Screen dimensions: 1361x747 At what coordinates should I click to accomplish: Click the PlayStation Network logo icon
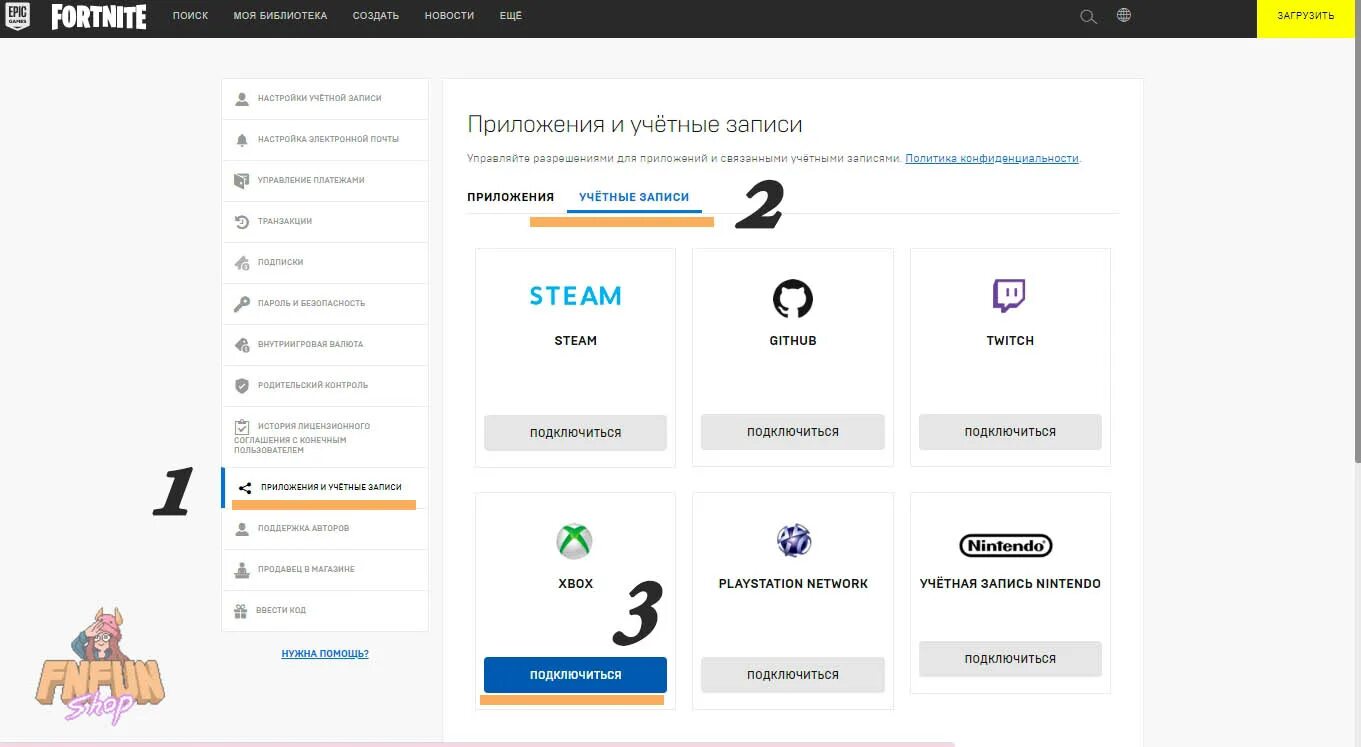tap(794, 541)
